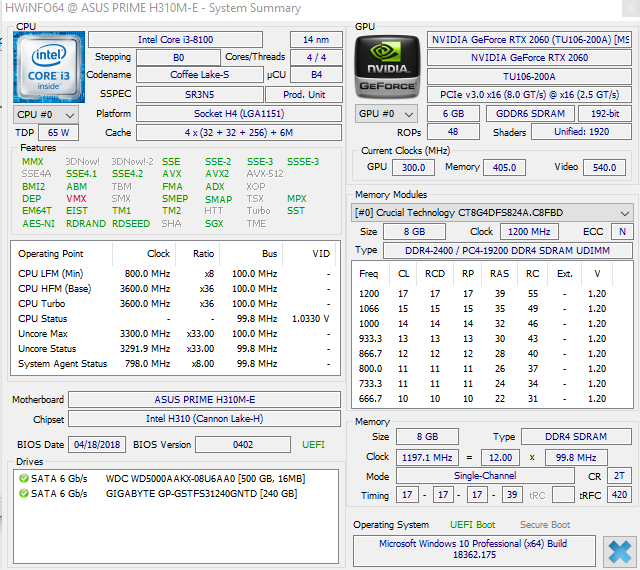Click the blue X close icon
This screenshot has height=570, width=640.
tap(620, 551)
